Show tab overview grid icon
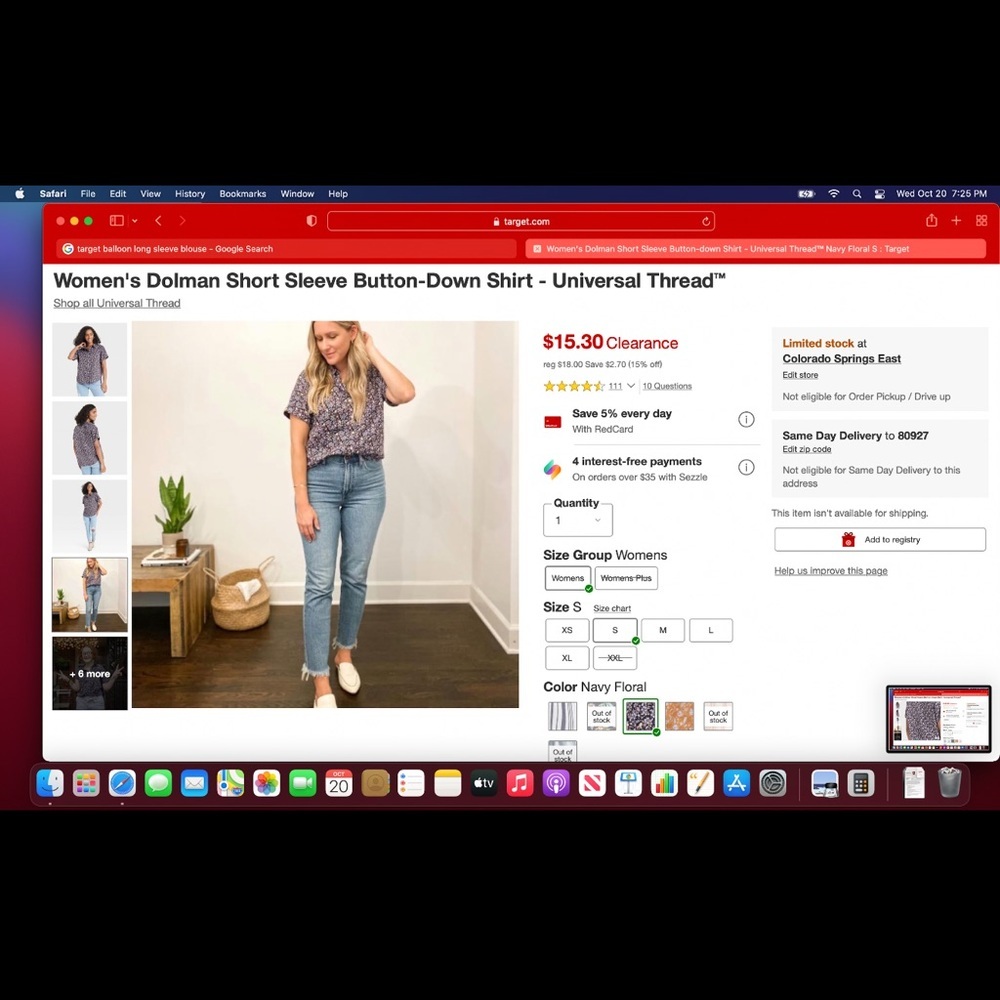Viewport: 1000px width, 1000px height. click(982, 221)
